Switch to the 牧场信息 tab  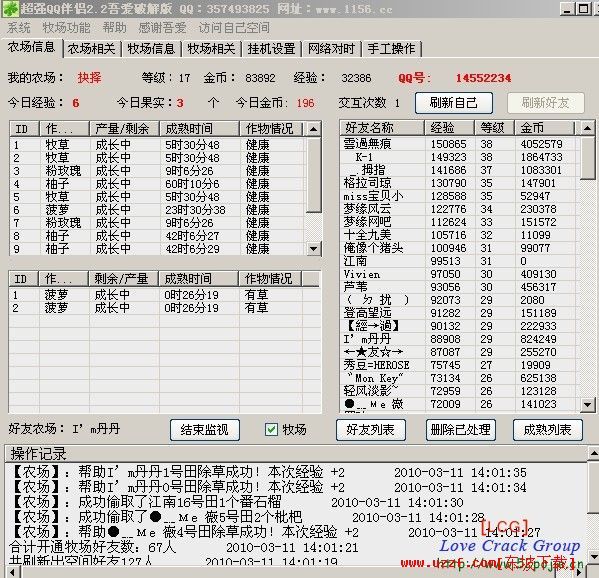pos(151,49)
